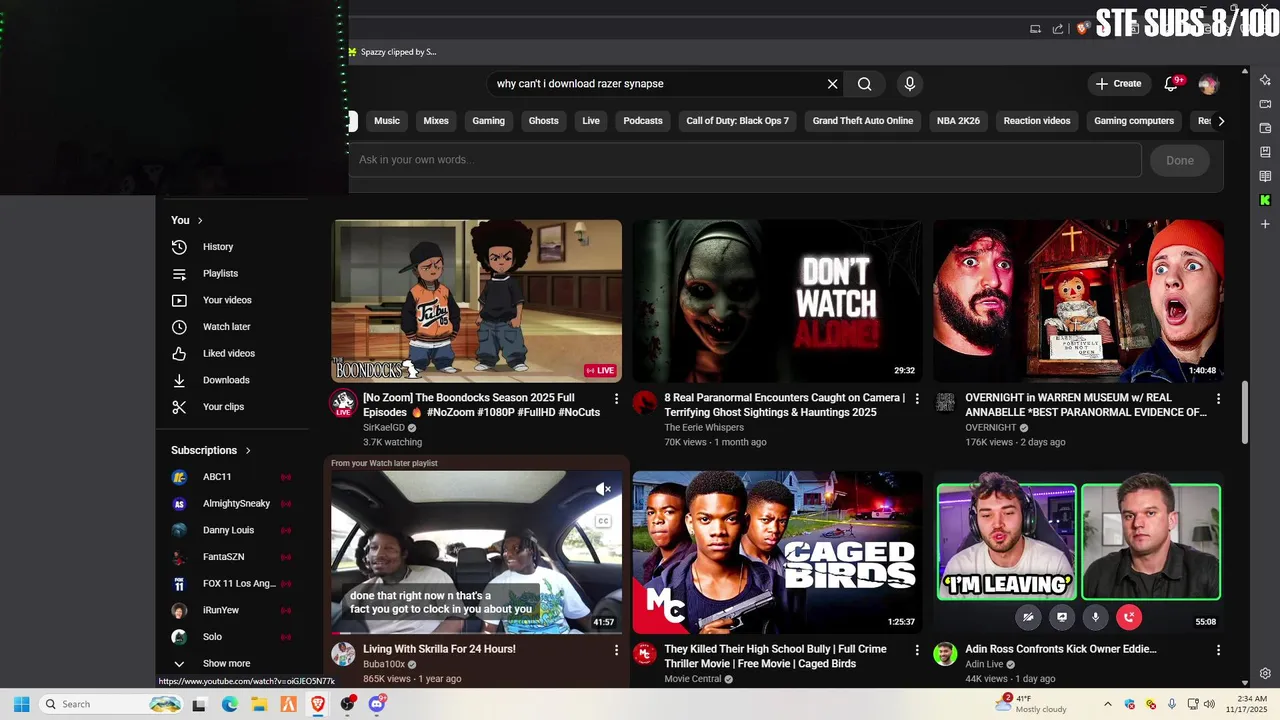Advance the filter chips with the right arrow
This screenshot has height=720, width=1280.
click(1221, 121)
